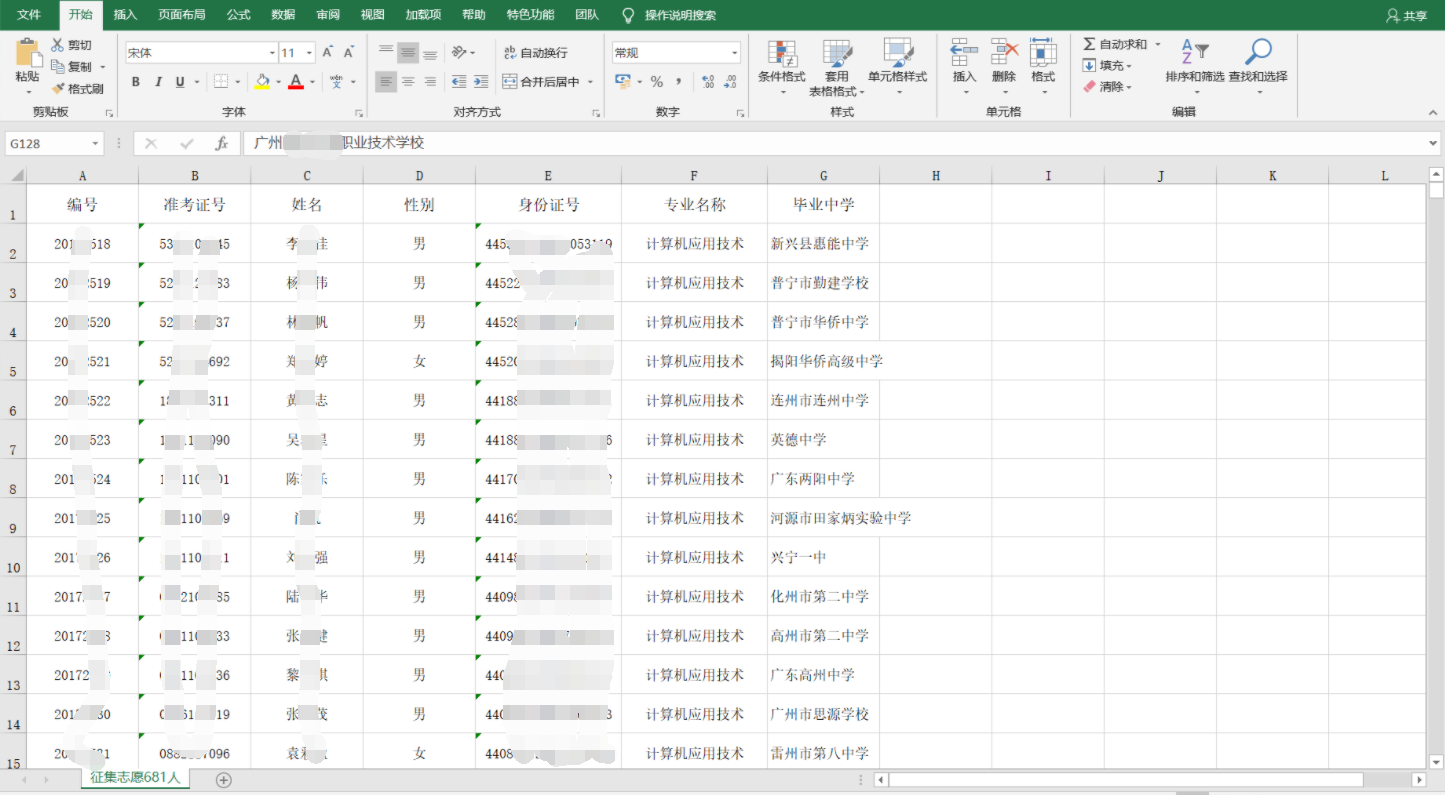The height and width of the screenshot is (795, 1445).
Task: Click the Fill (填充) button
Action: point(1107,66)
